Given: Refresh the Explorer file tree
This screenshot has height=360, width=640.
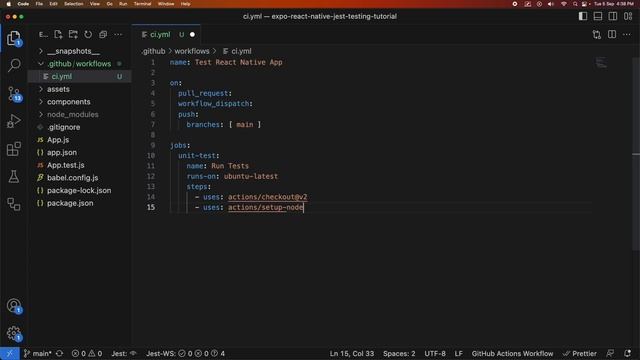Looking at the screenshot, I should [x=88, y=34].
